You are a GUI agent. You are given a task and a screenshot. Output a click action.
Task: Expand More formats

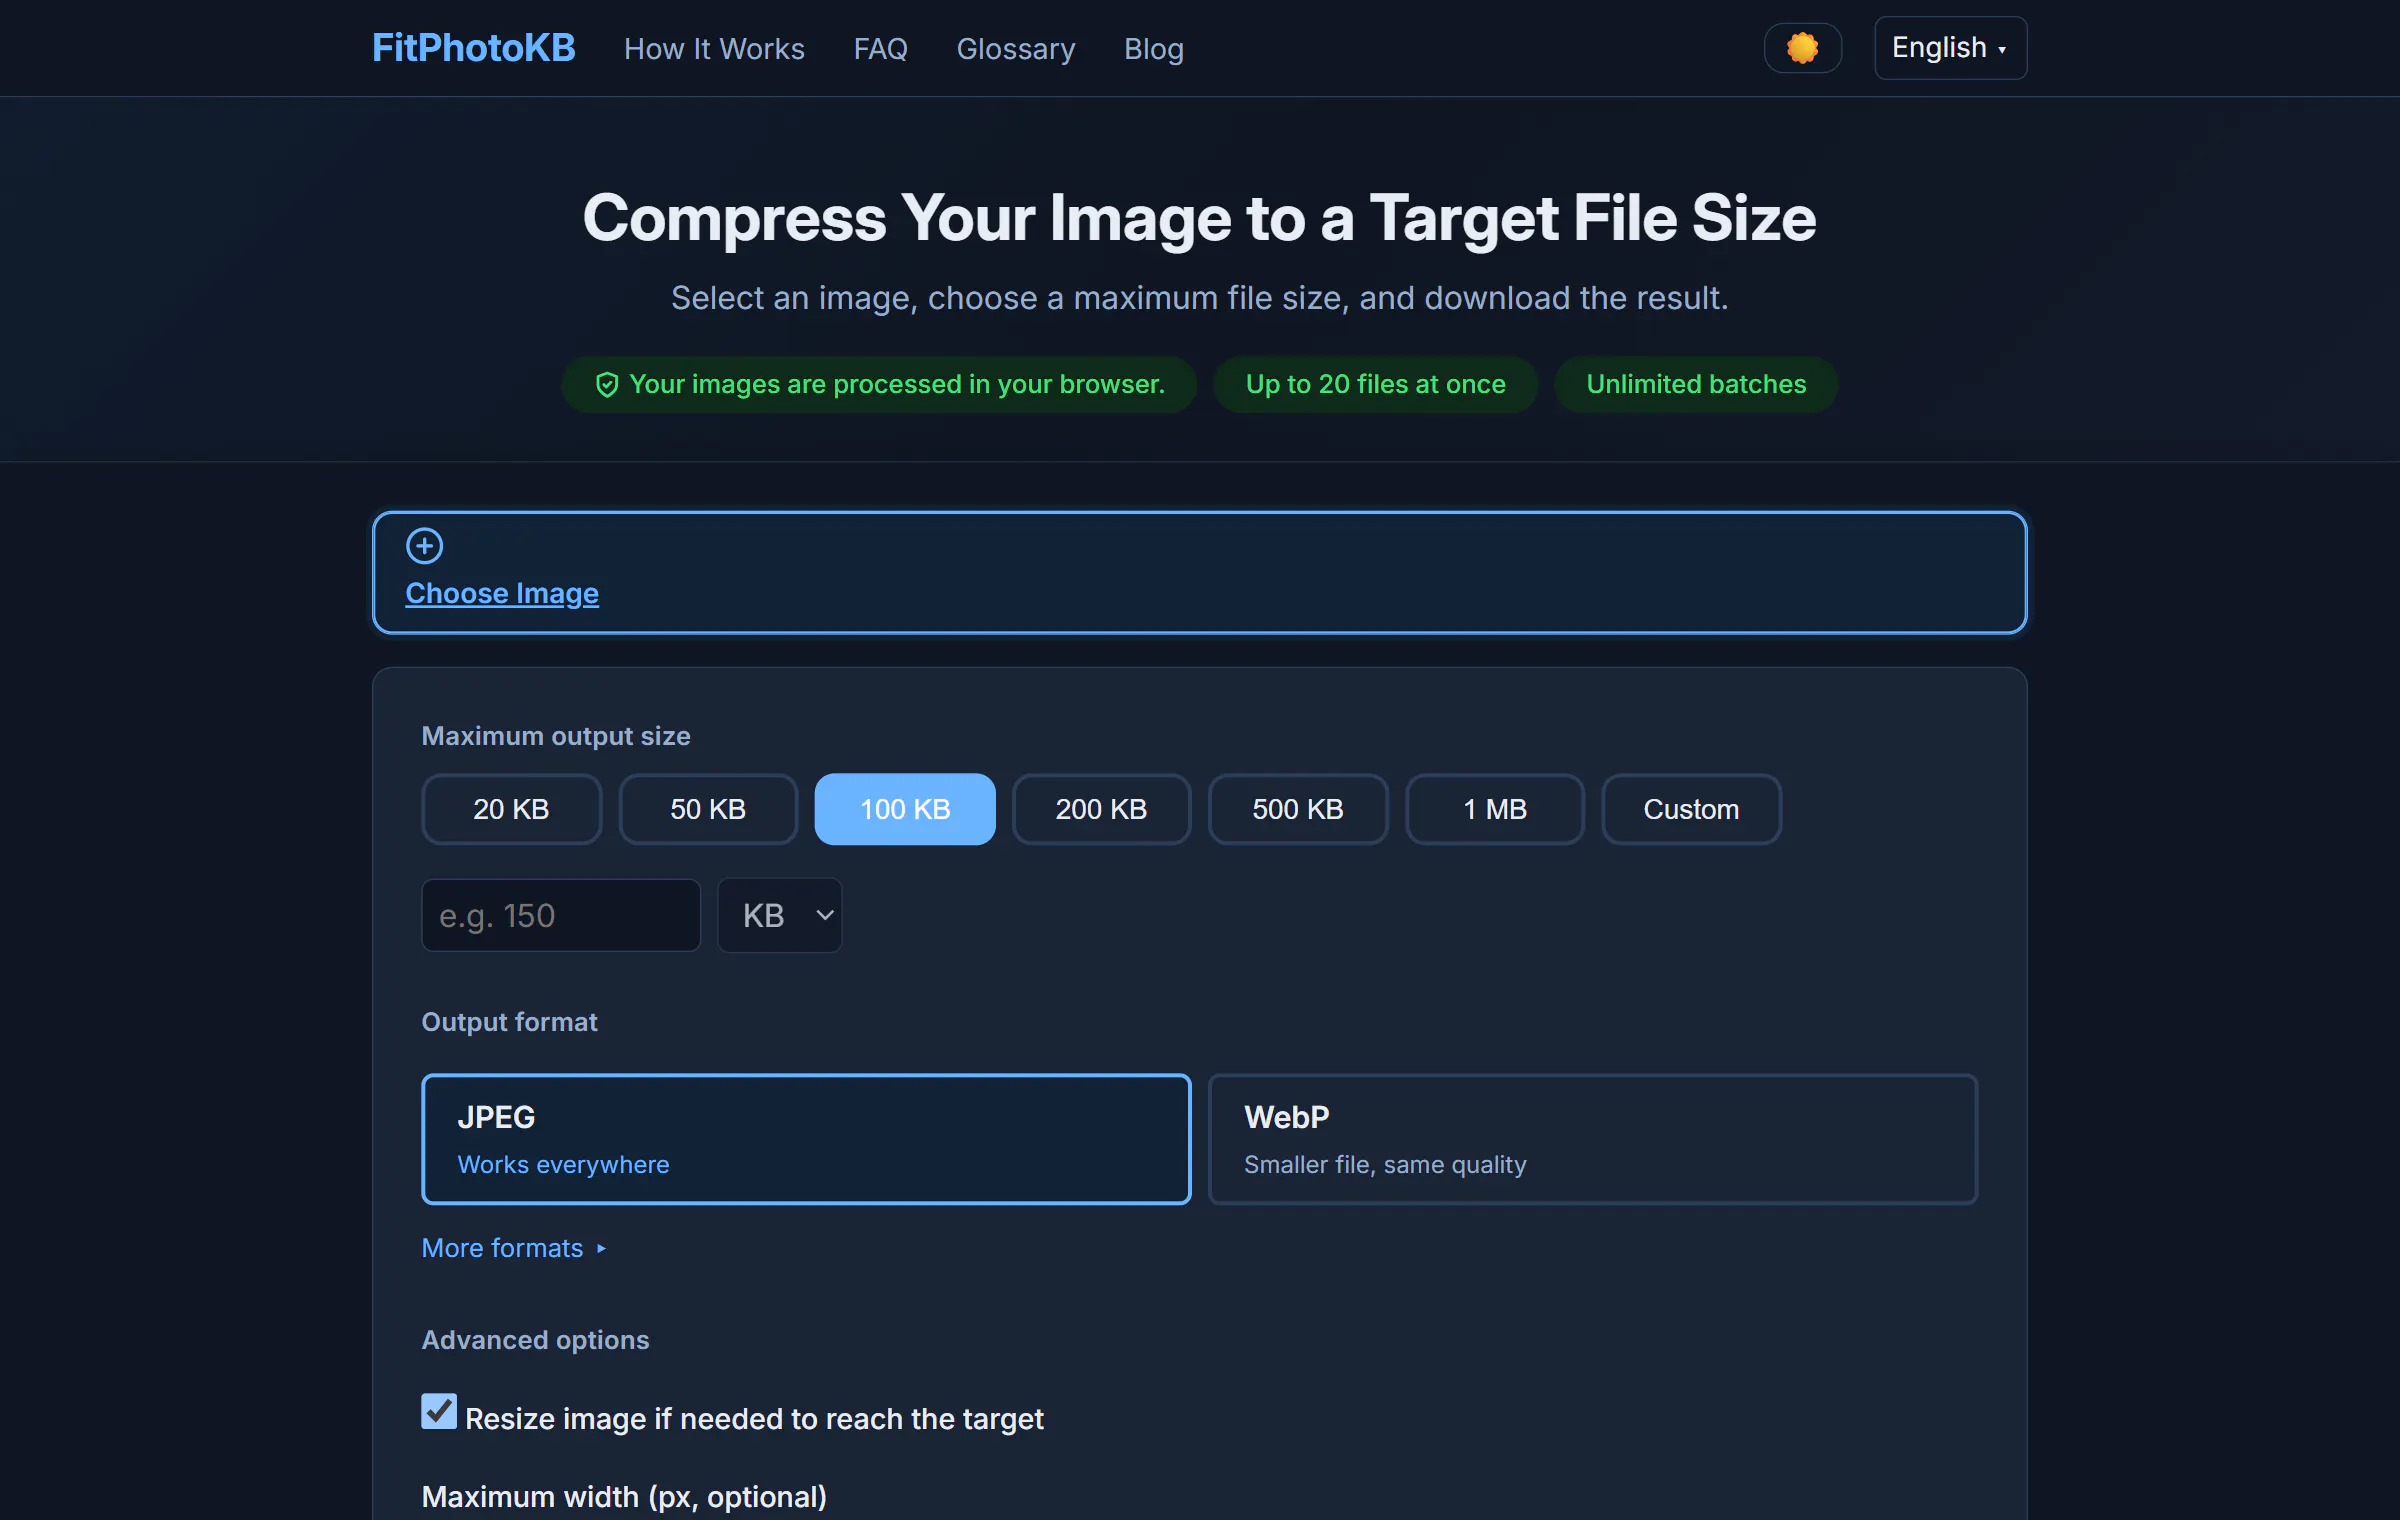click(514, 1248)
